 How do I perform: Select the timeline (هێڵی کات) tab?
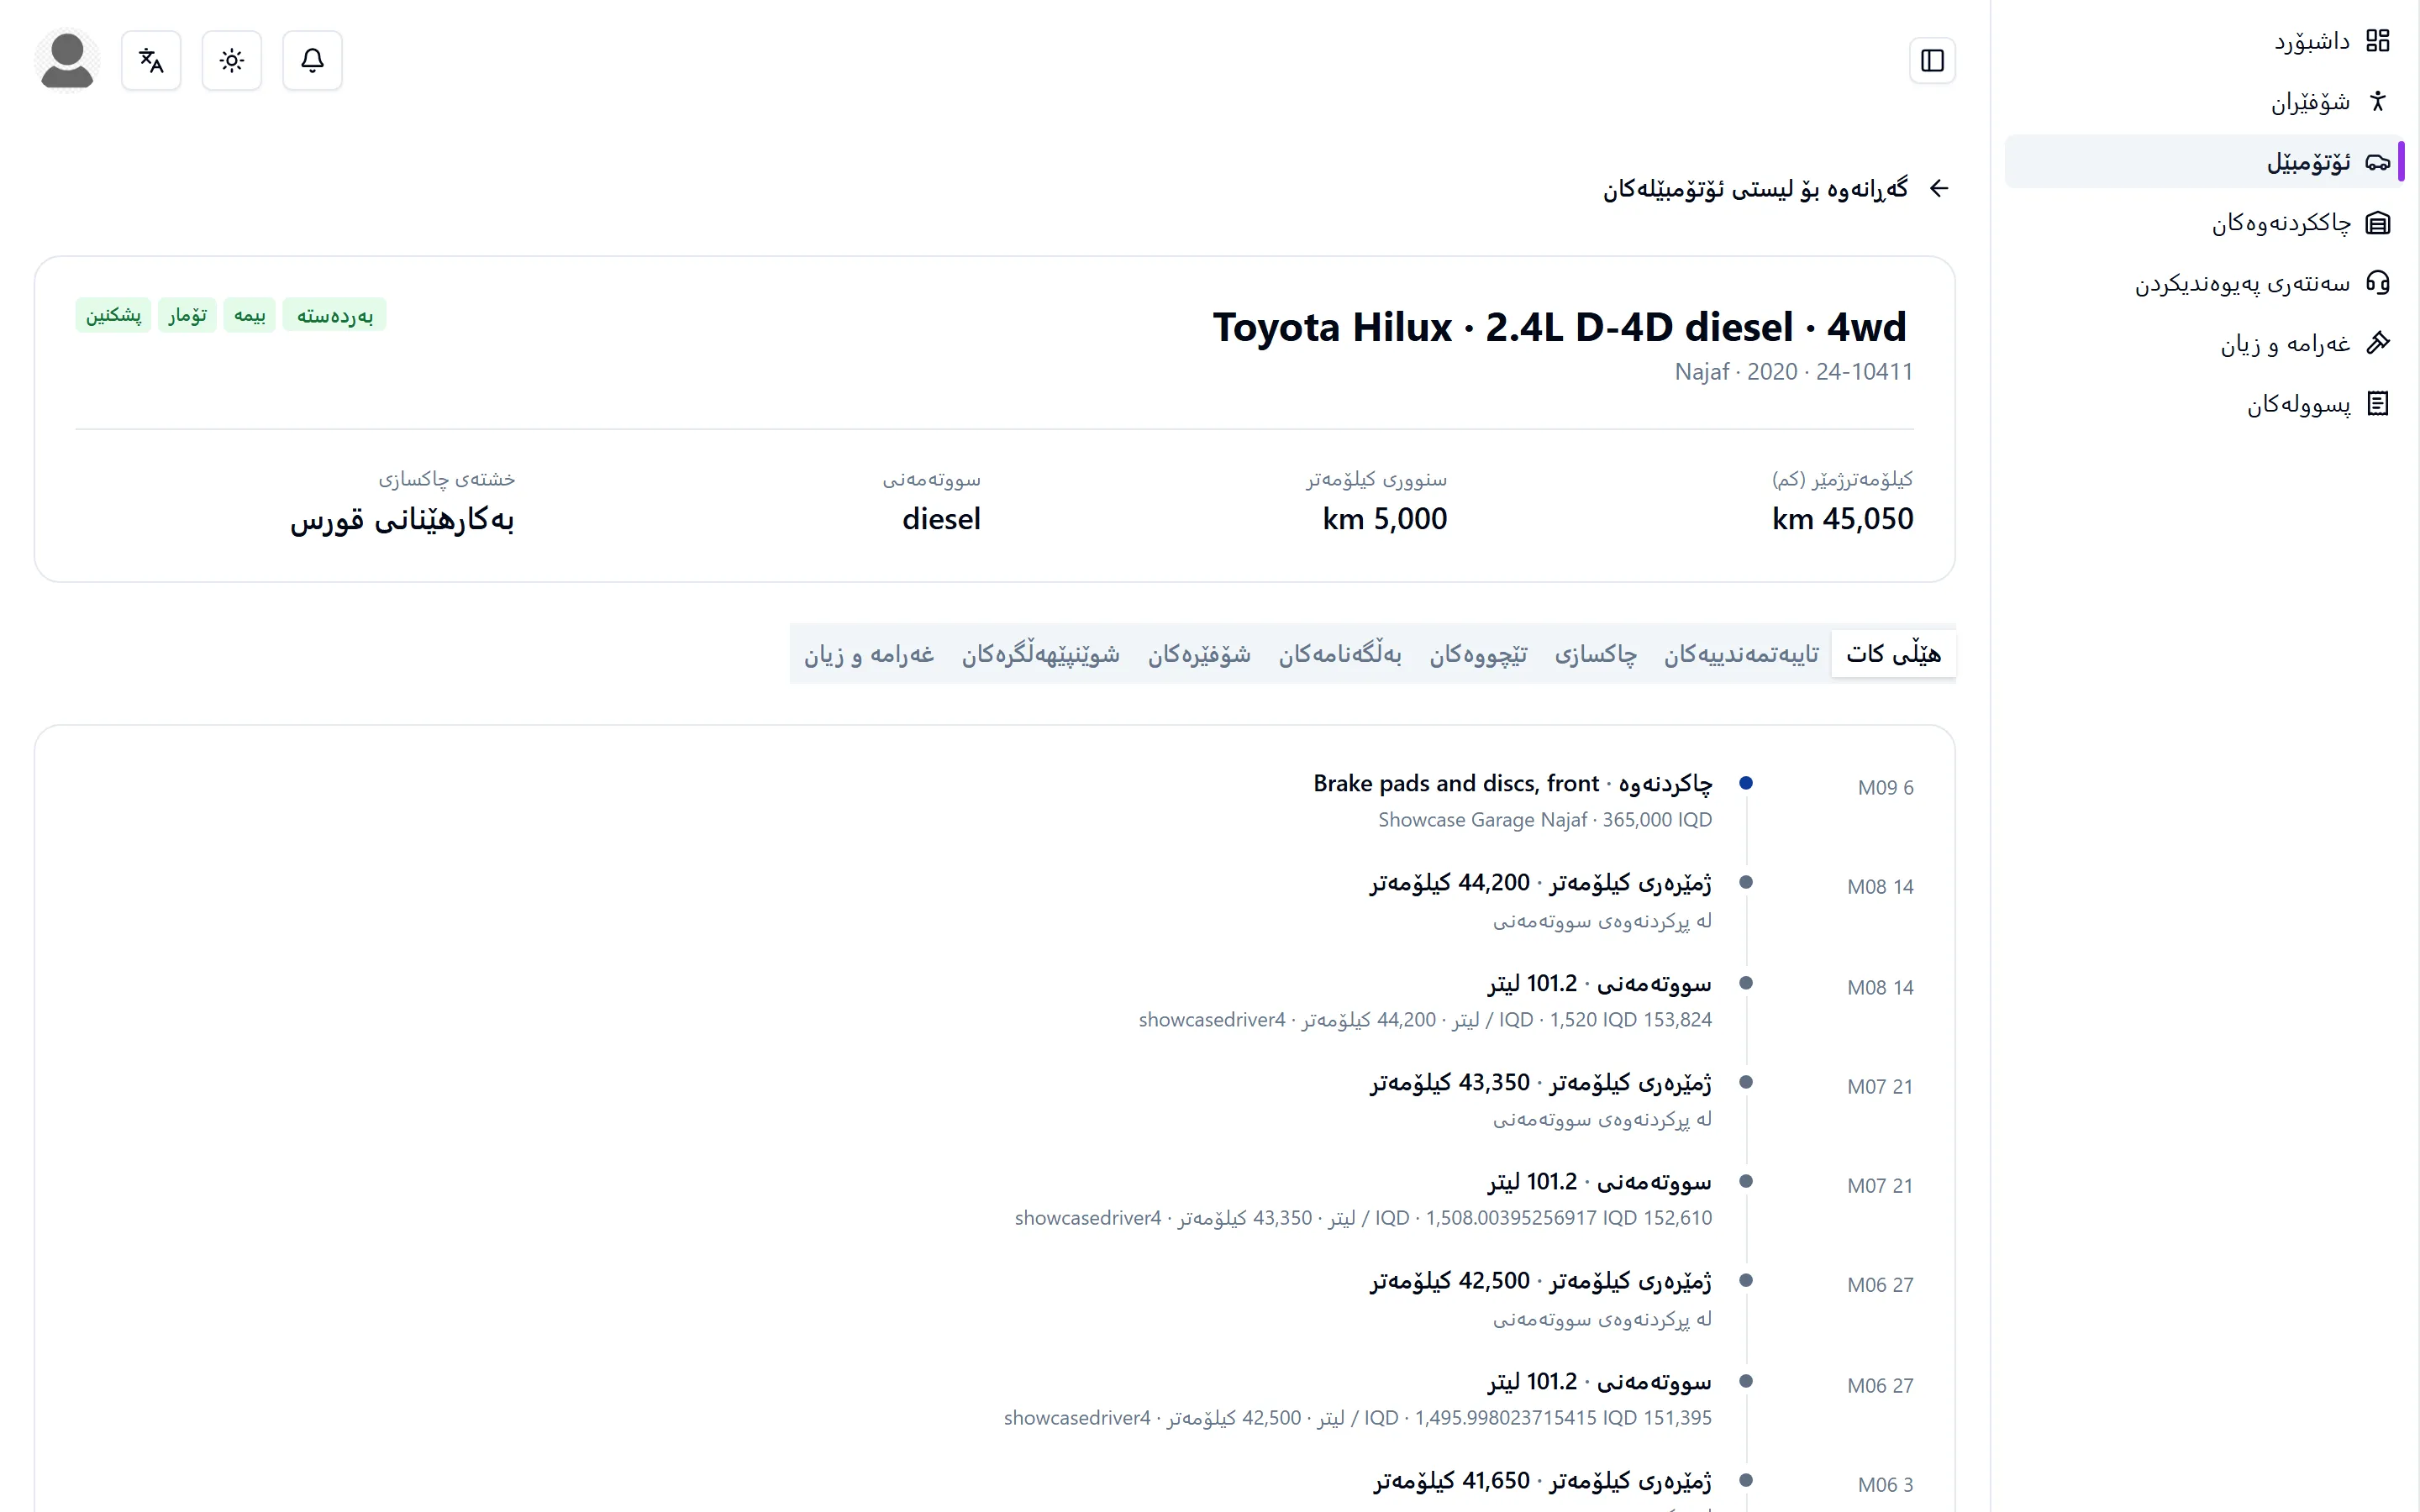point(1893,654)
